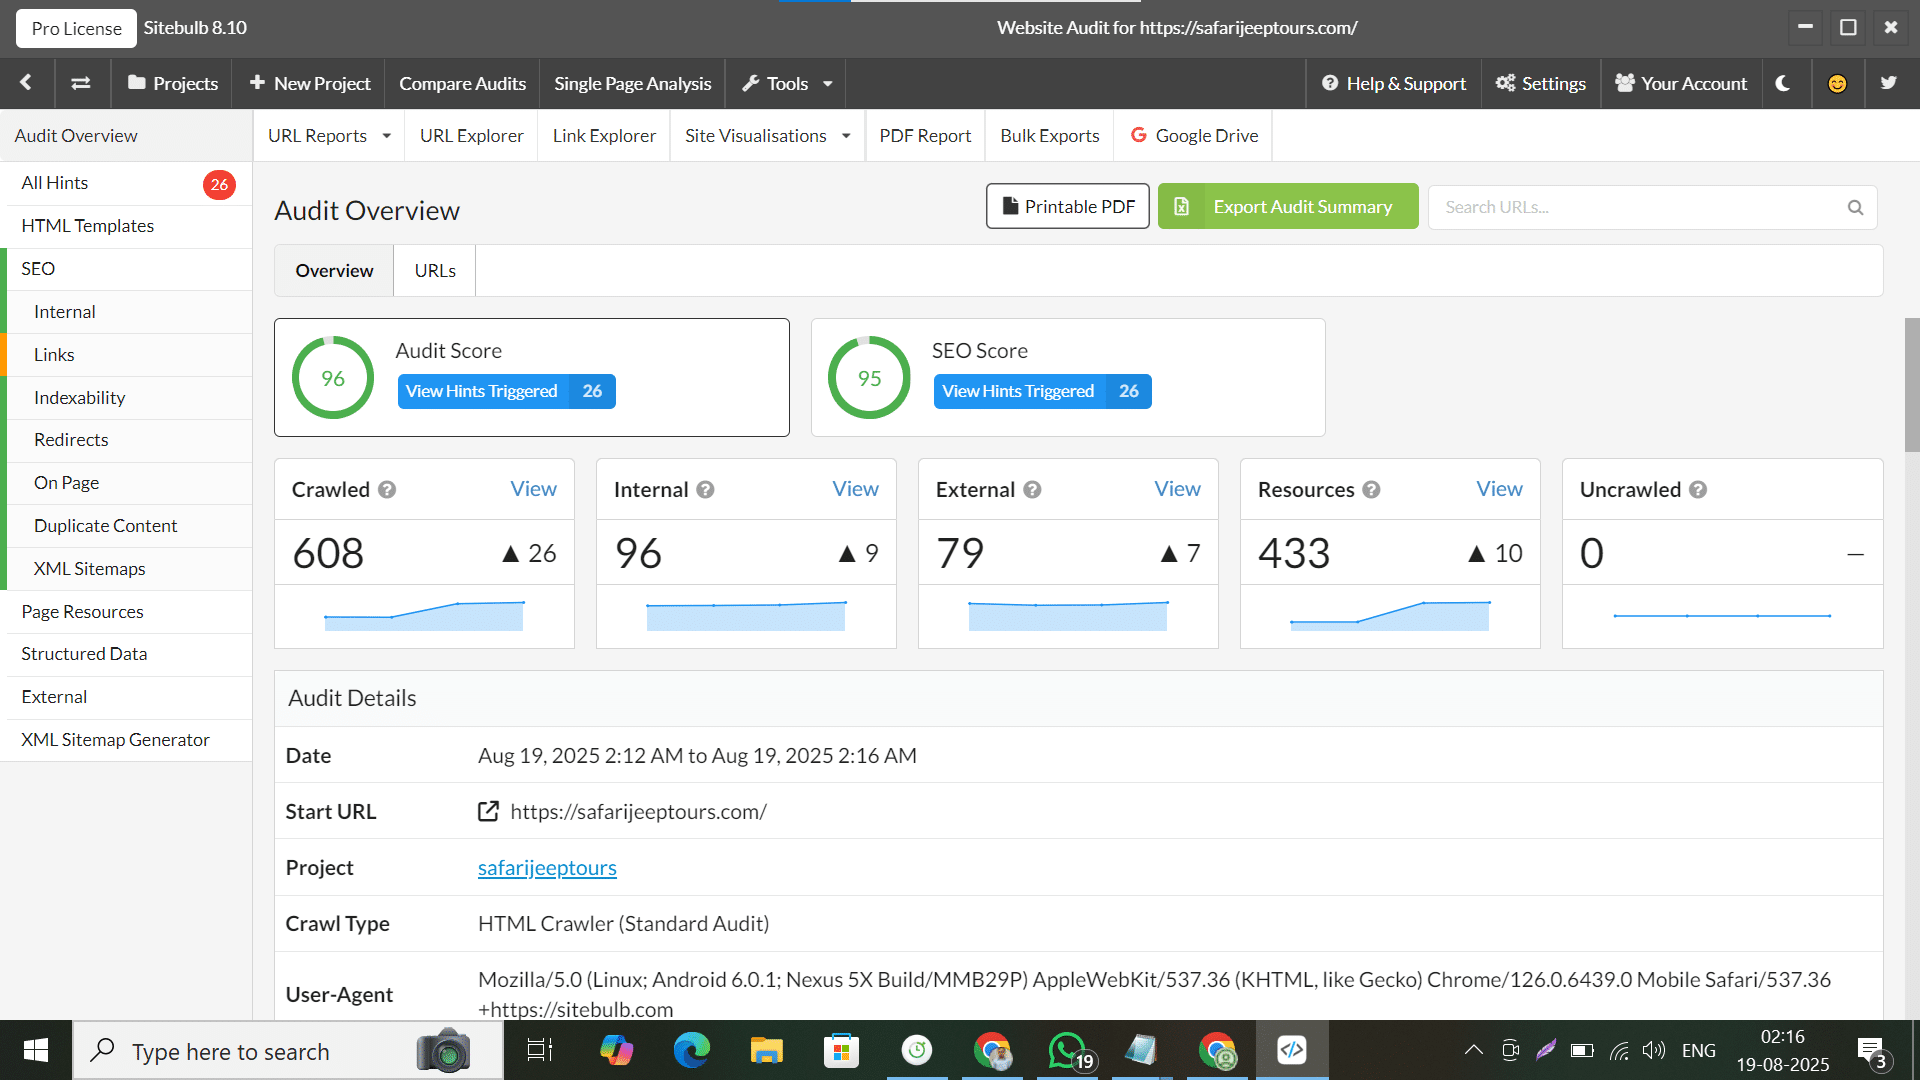Click the External help question mark

tap(1032, 489)
